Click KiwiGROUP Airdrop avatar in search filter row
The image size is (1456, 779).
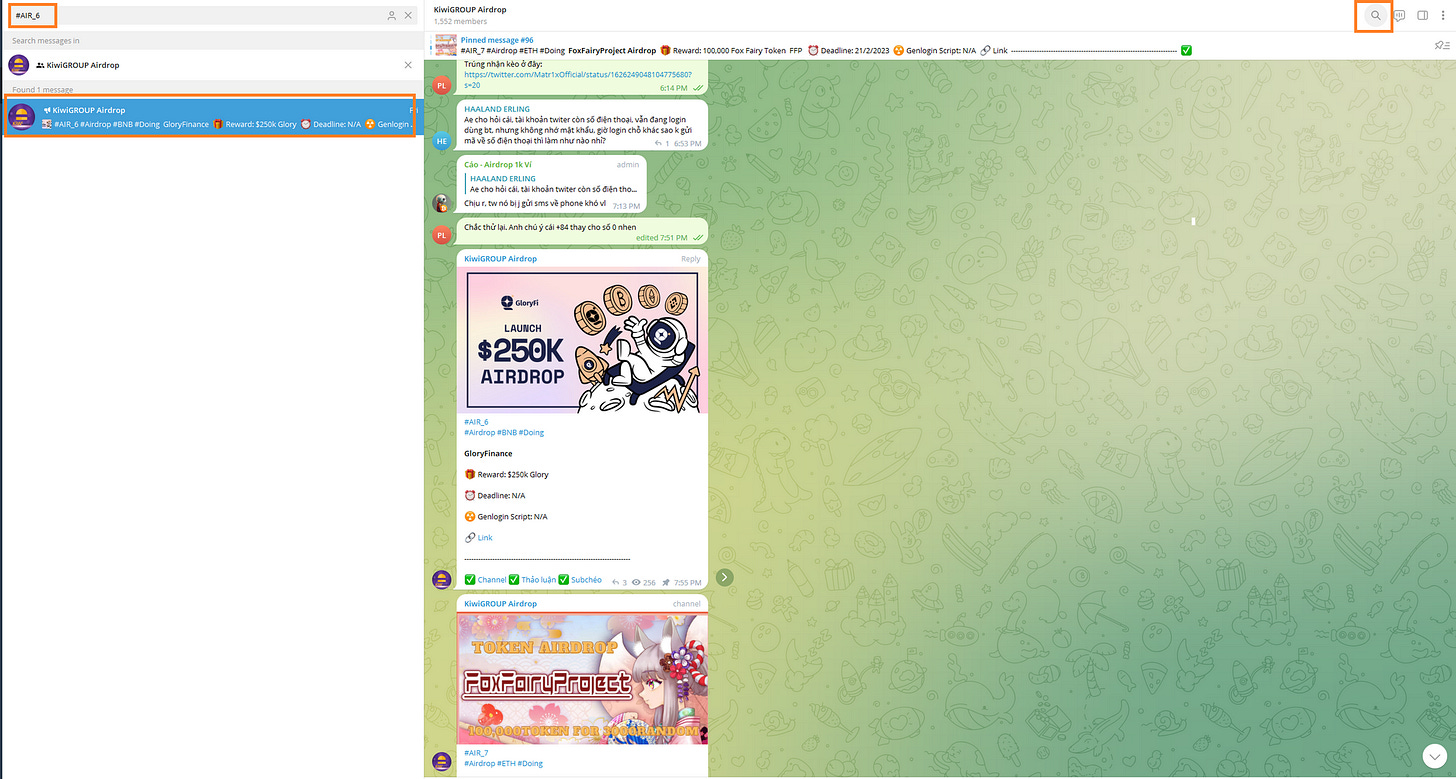pyautogui.click(x=18, y=65)
